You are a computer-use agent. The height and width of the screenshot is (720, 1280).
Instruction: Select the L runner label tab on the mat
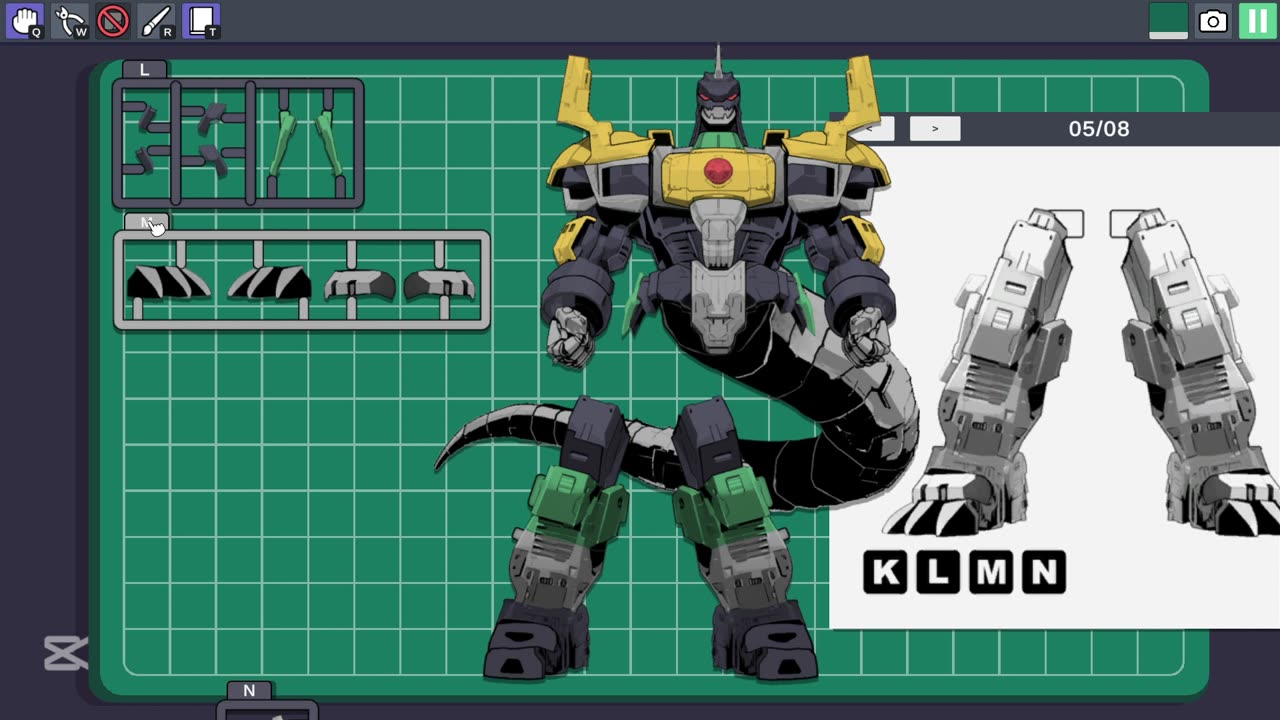point(145,69)
